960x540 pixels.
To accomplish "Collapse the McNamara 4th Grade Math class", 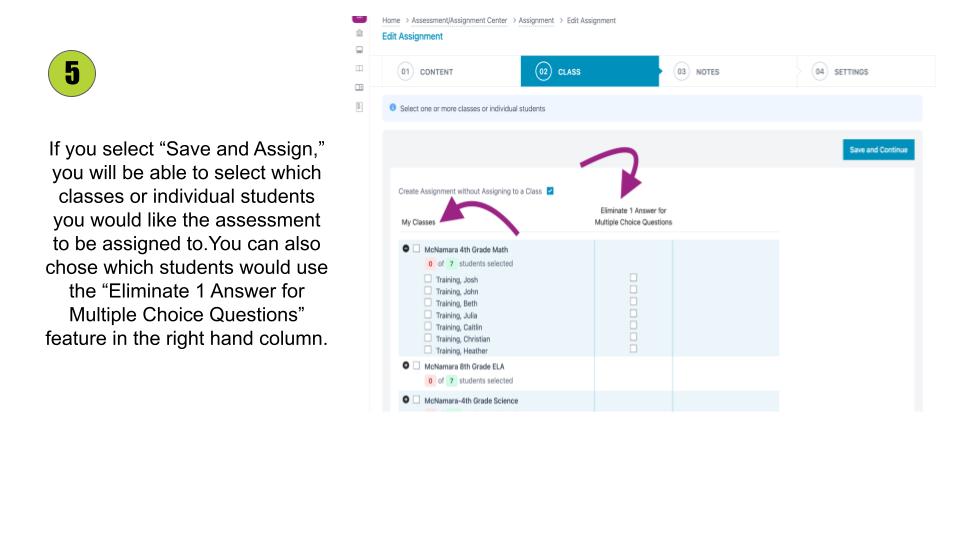I will [406, 248].
